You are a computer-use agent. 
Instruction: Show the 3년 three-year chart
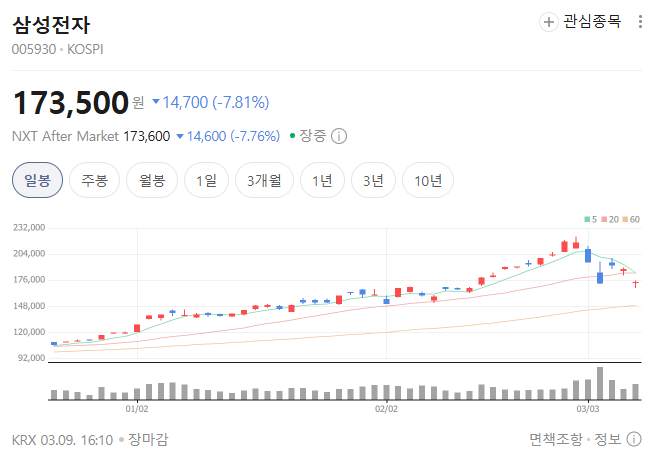point(373,181)
